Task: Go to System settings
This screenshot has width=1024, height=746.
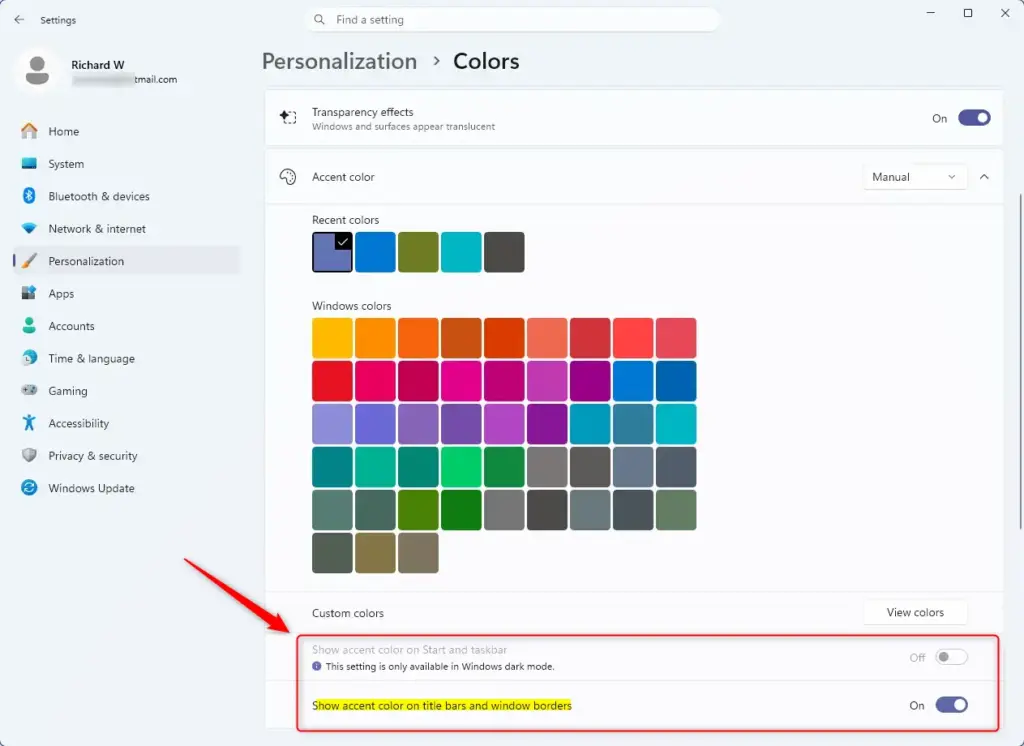Action: (x=127, y=164)
